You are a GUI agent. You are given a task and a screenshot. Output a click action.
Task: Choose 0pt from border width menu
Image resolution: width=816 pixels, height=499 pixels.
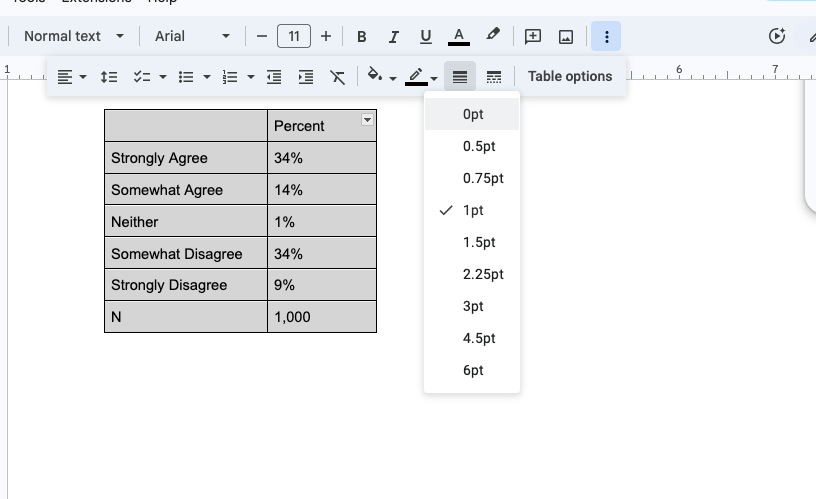[x=473, y=114]
